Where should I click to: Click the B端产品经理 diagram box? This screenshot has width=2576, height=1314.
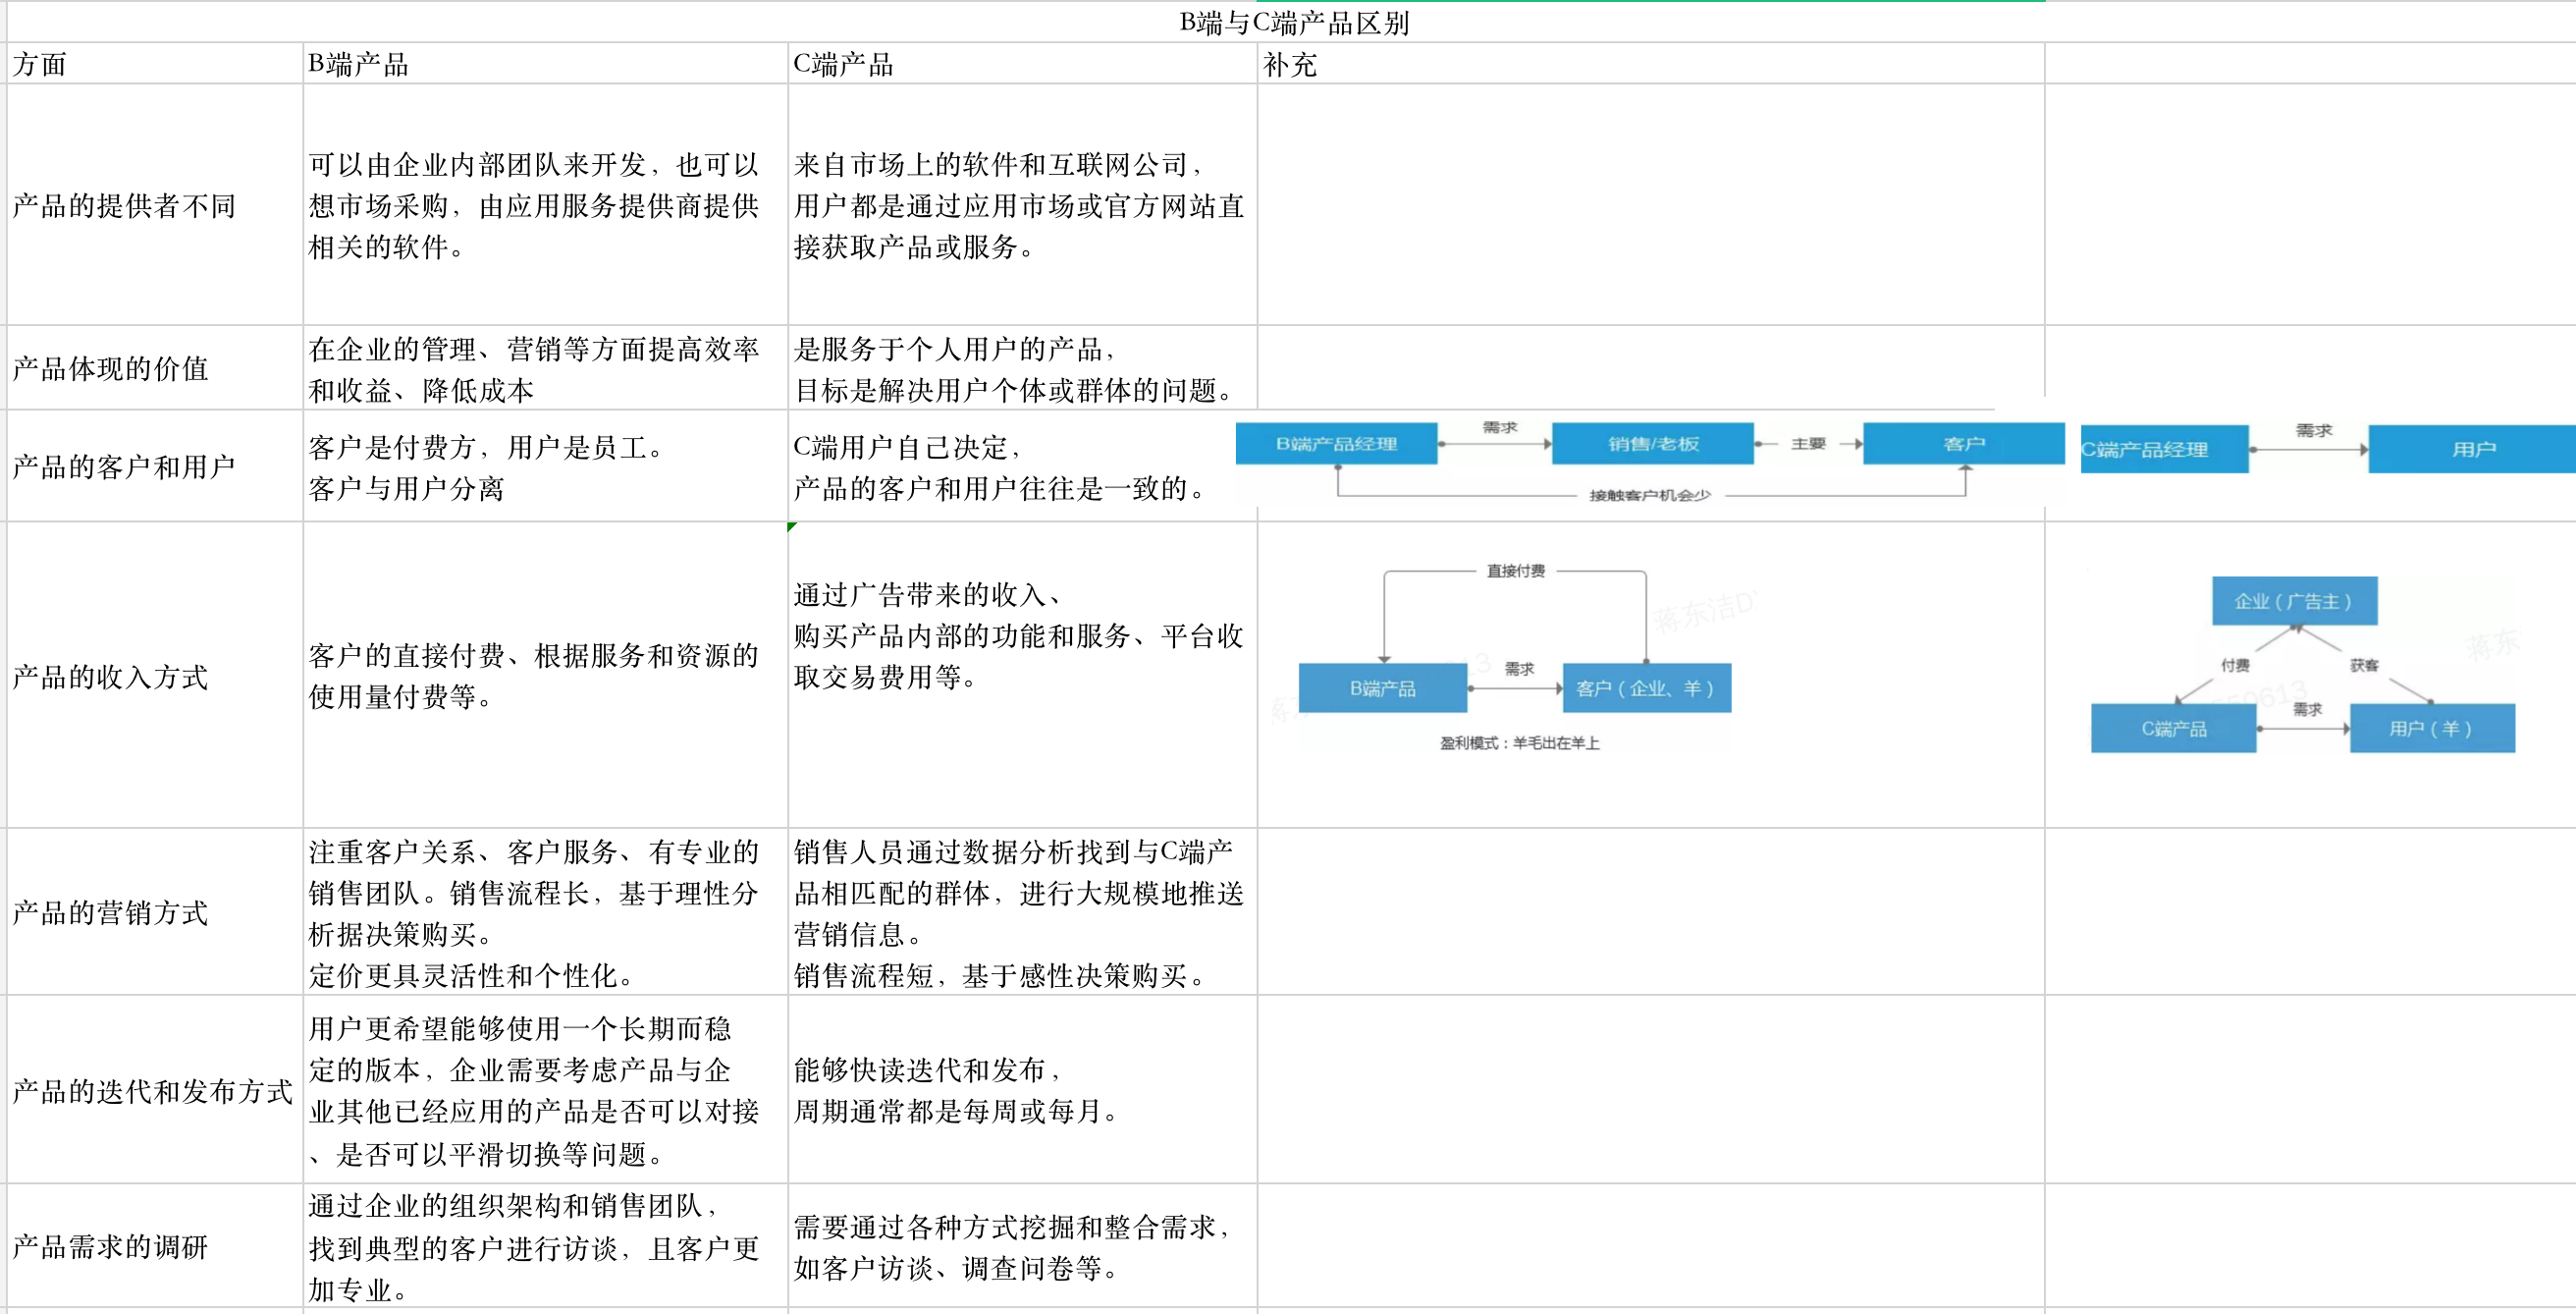tap(1336, 443)
